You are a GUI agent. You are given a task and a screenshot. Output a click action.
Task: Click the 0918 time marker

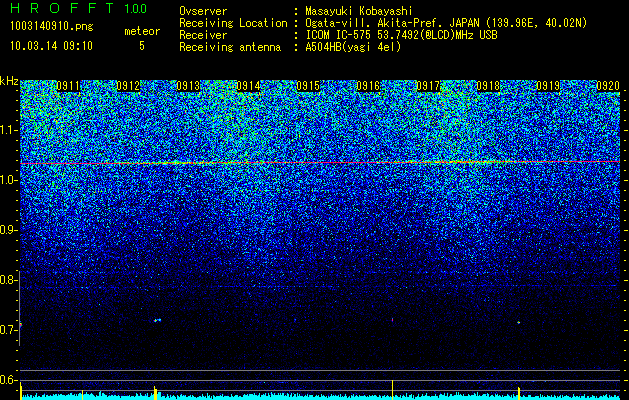click(x=488, y=86)
